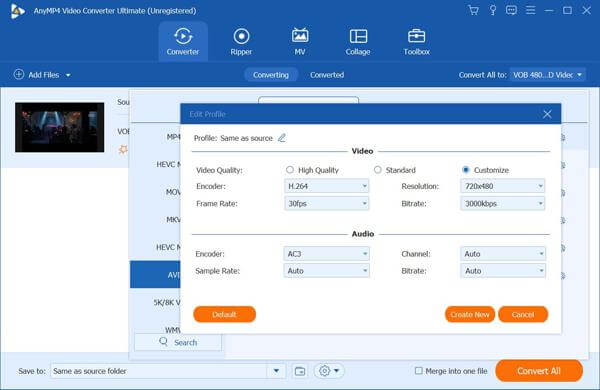Viewport: 600px width, 390px height.
Task: Open the Sample Rate dropdown
Action: click(x=327, y=271)
